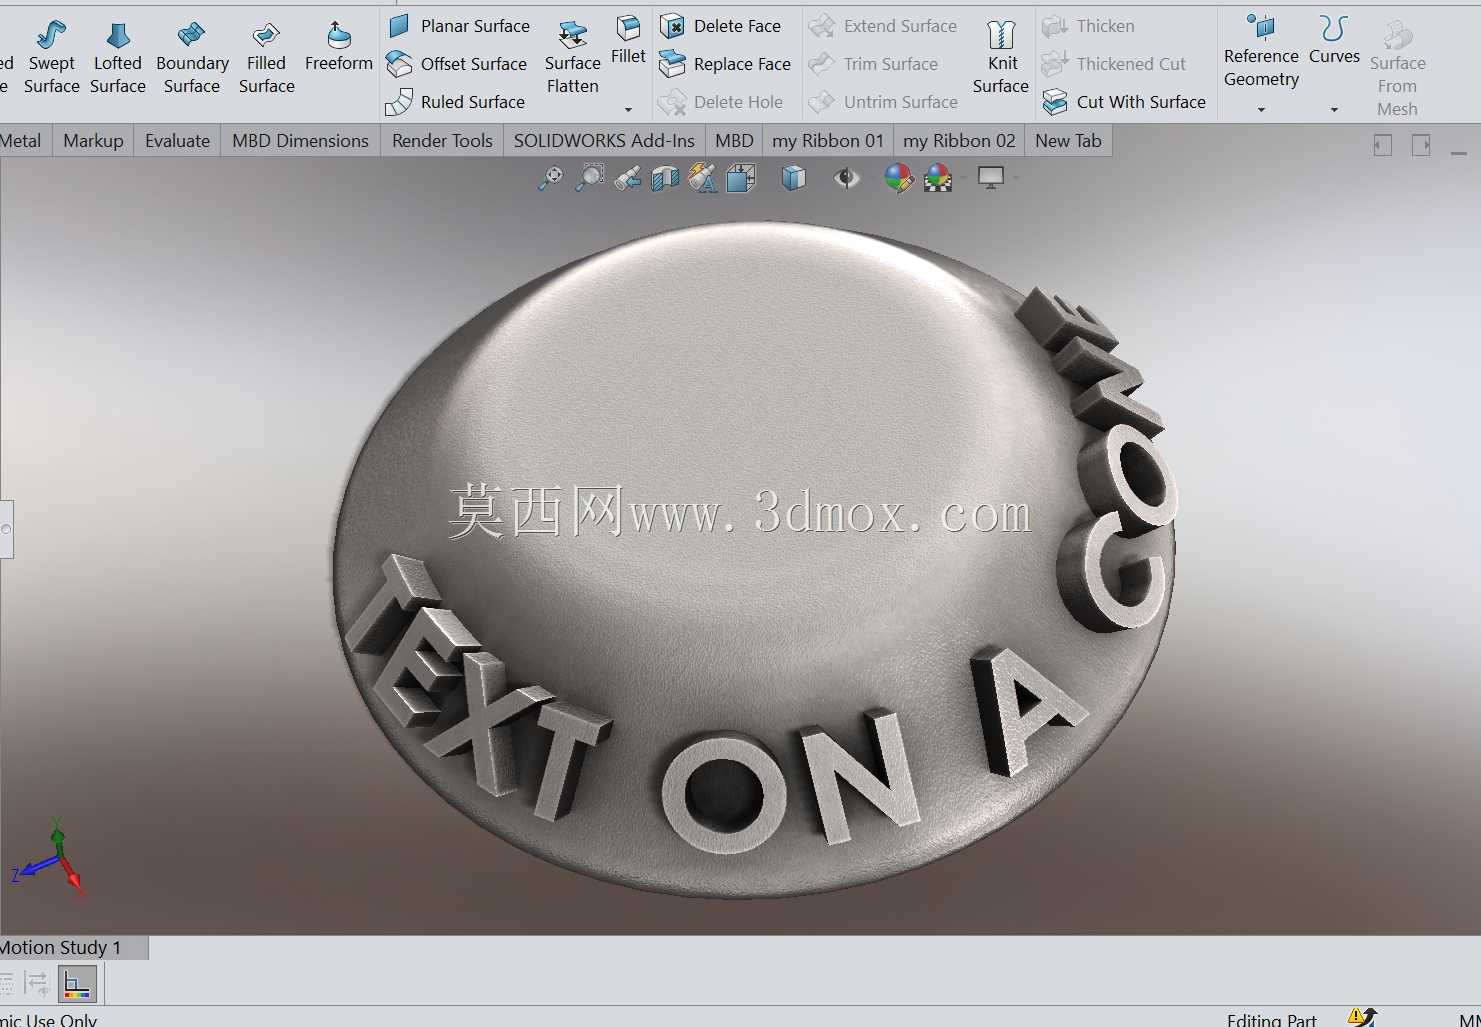Viewport: 1481px width, 1027px height.
Task: Click the Cut With Surface command
Action: point(1124,102)
